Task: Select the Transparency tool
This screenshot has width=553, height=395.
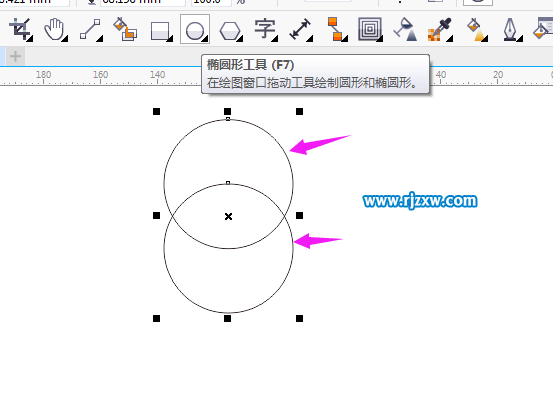Action: point(405,29)
